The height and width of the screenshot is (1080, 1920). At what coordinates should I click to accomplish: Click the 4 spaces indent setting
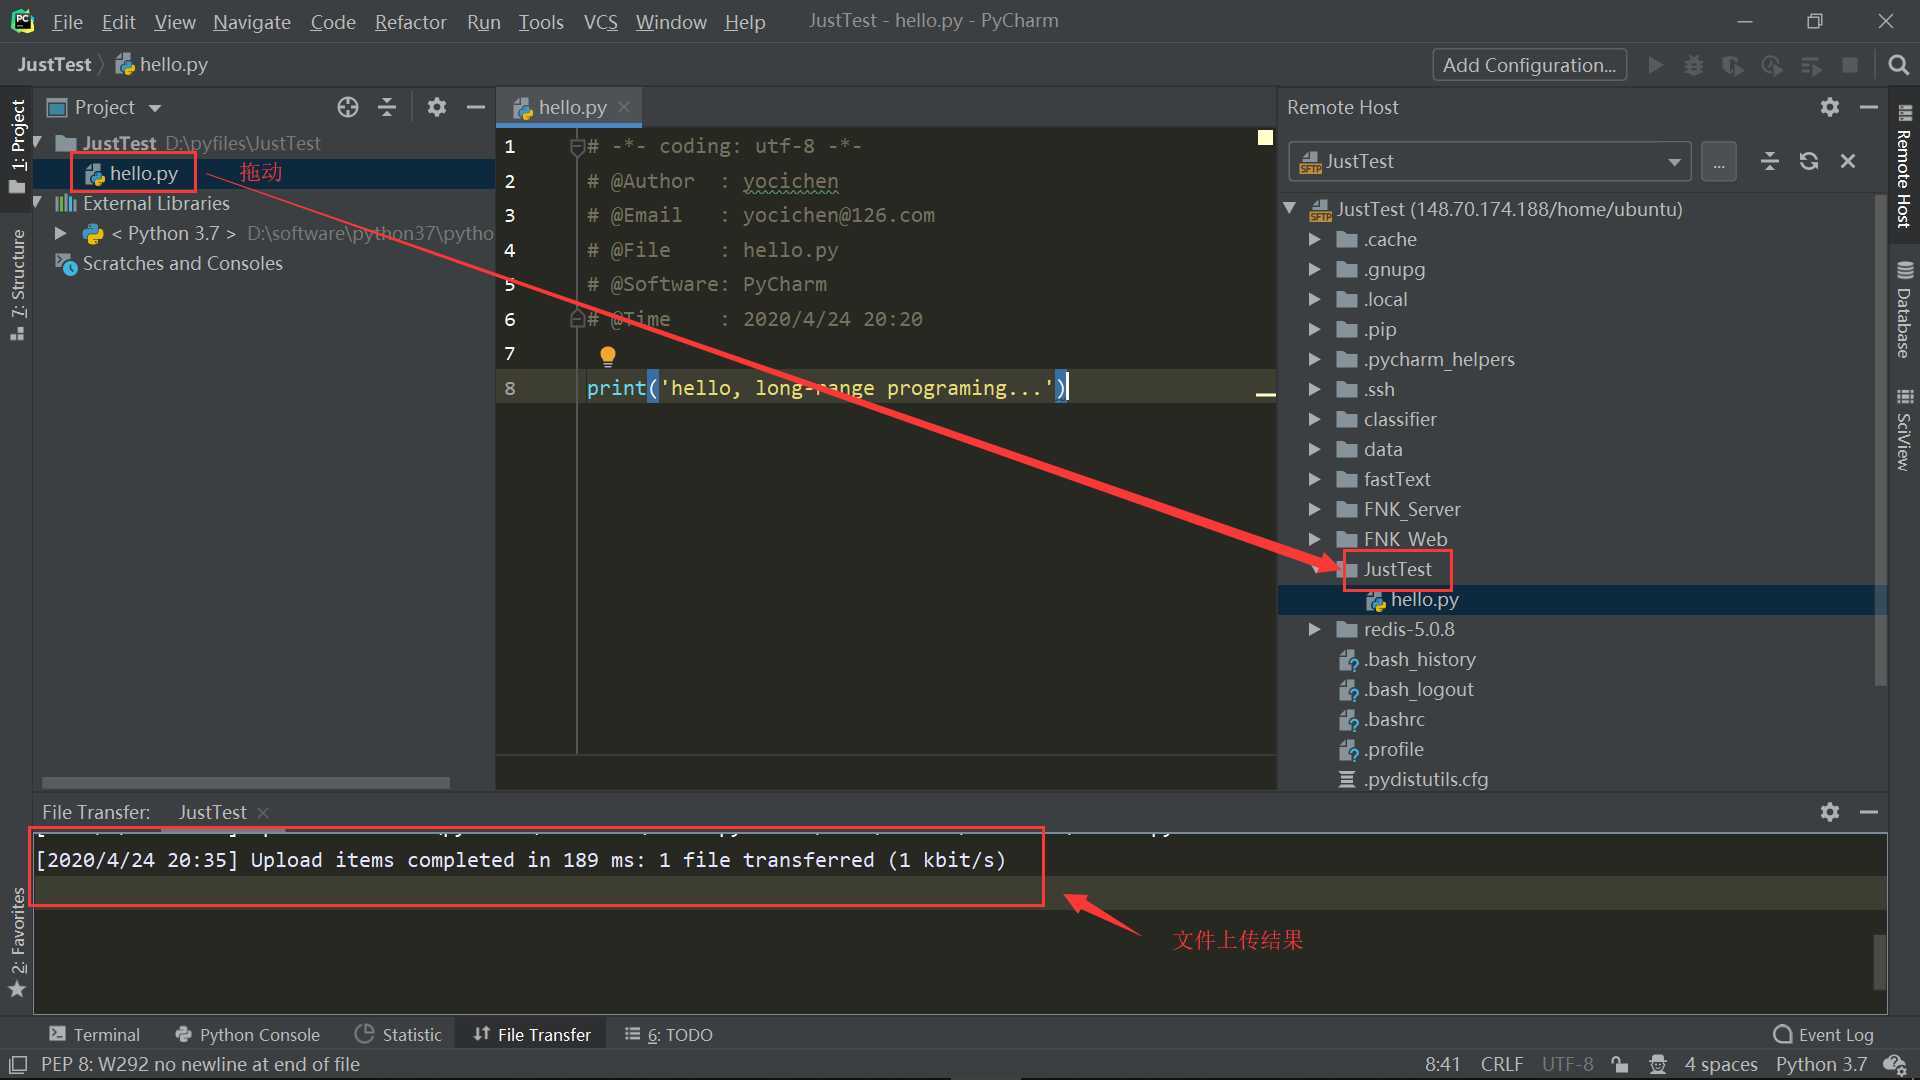coord(1720,1065)
